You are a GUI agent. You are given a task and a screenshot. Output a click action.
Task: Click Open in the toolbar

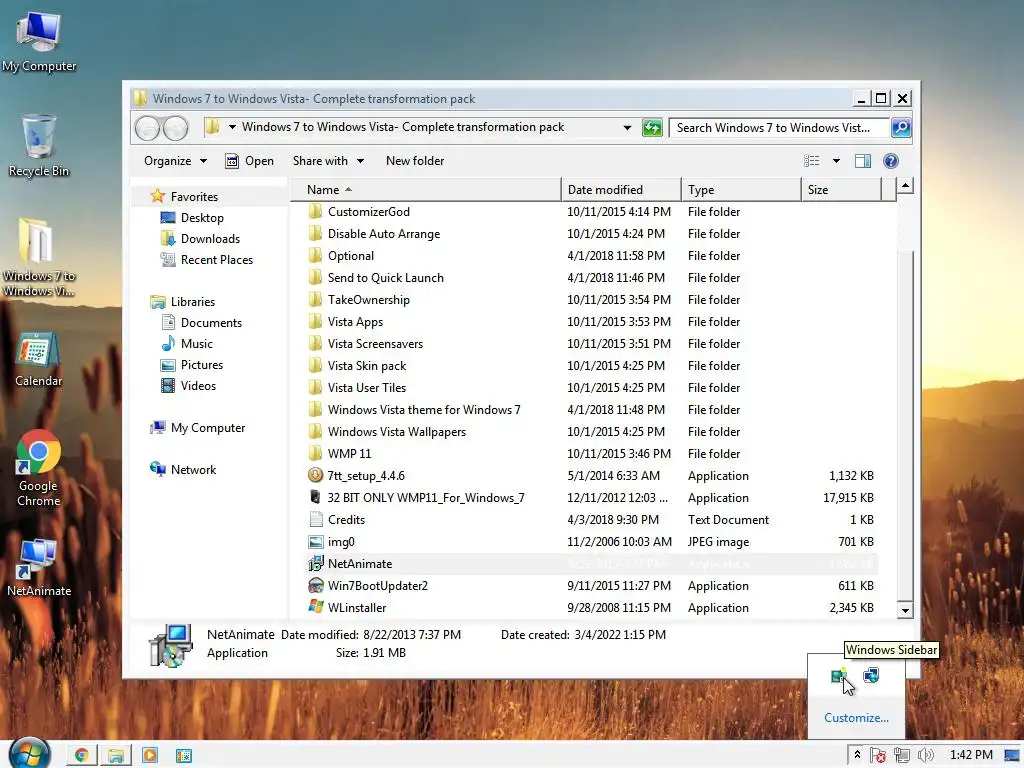point(249,161)
